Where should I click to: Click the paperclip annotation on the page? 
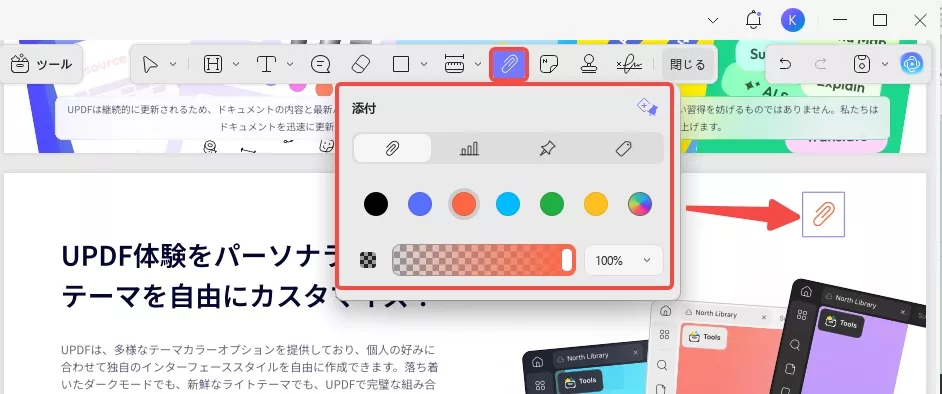823,214
